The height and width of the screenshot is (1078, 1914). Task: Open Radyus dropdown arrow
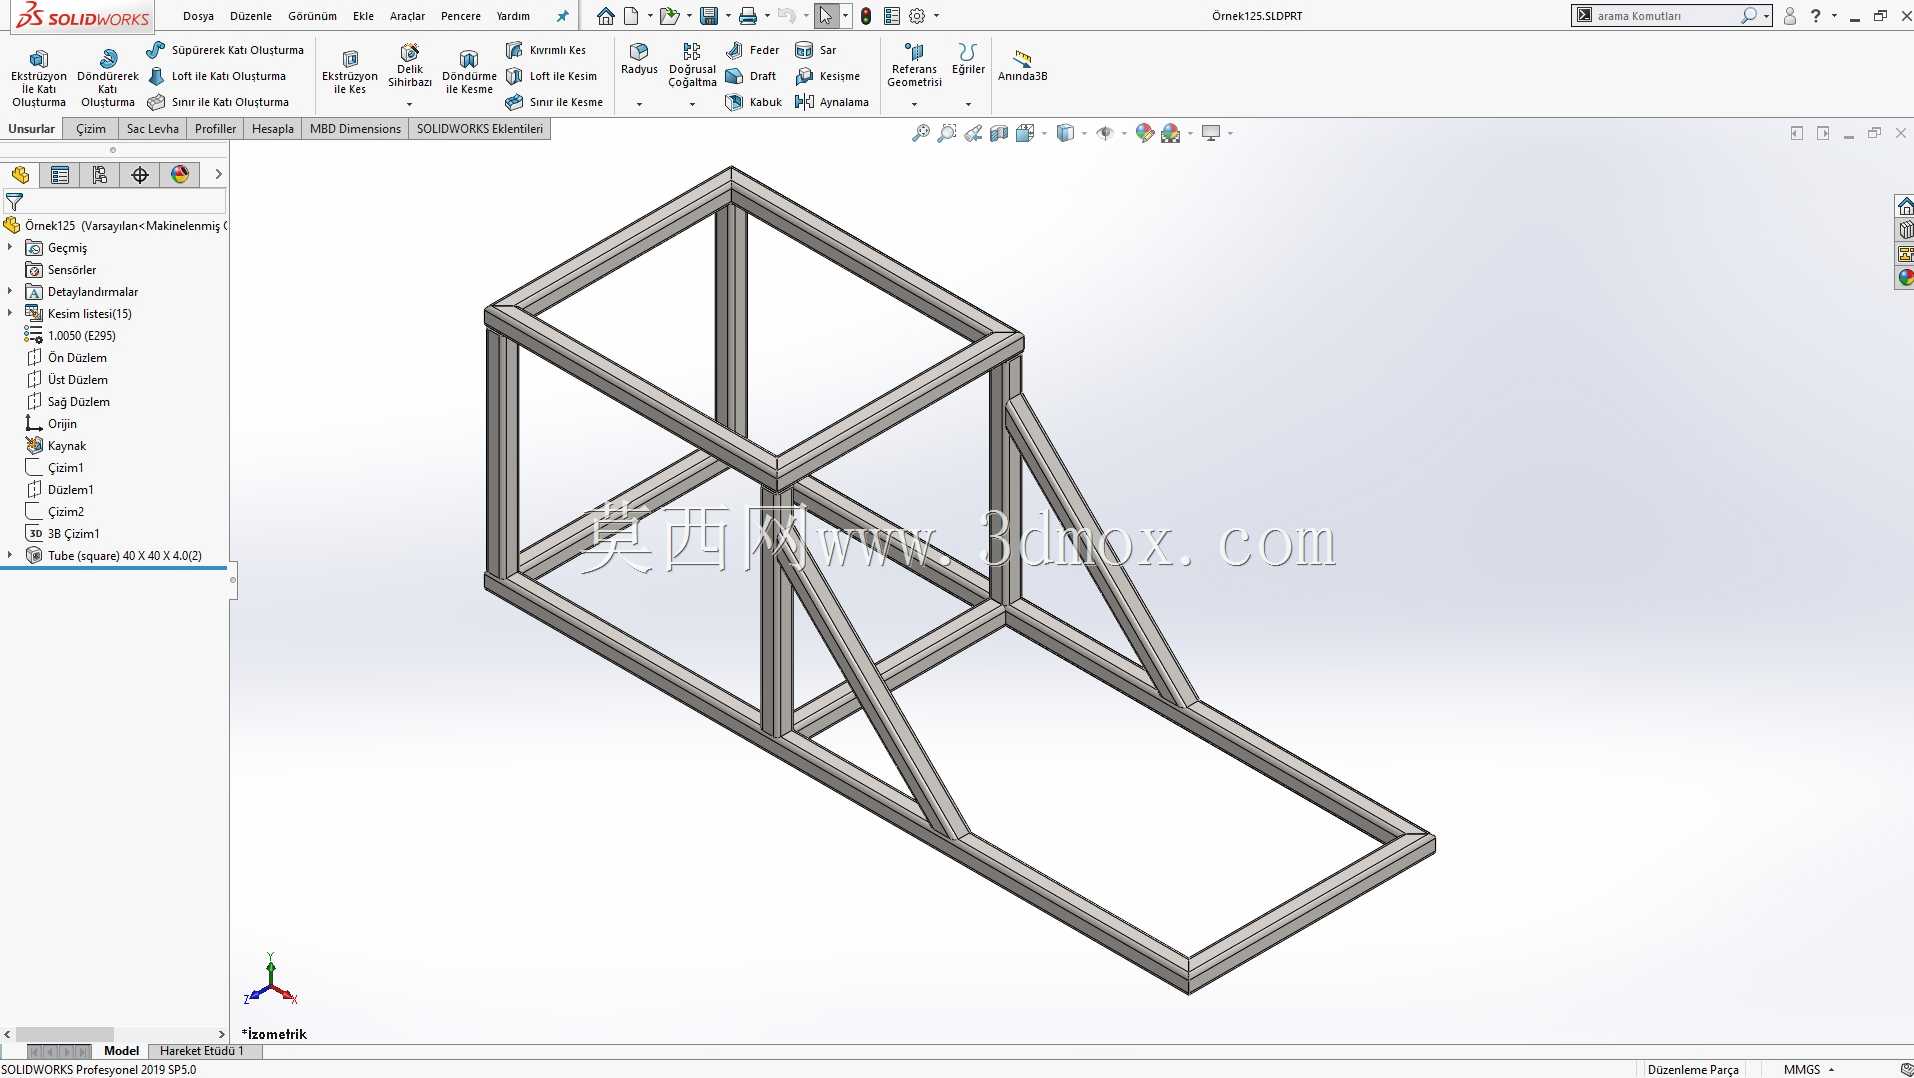coord(639,104)
